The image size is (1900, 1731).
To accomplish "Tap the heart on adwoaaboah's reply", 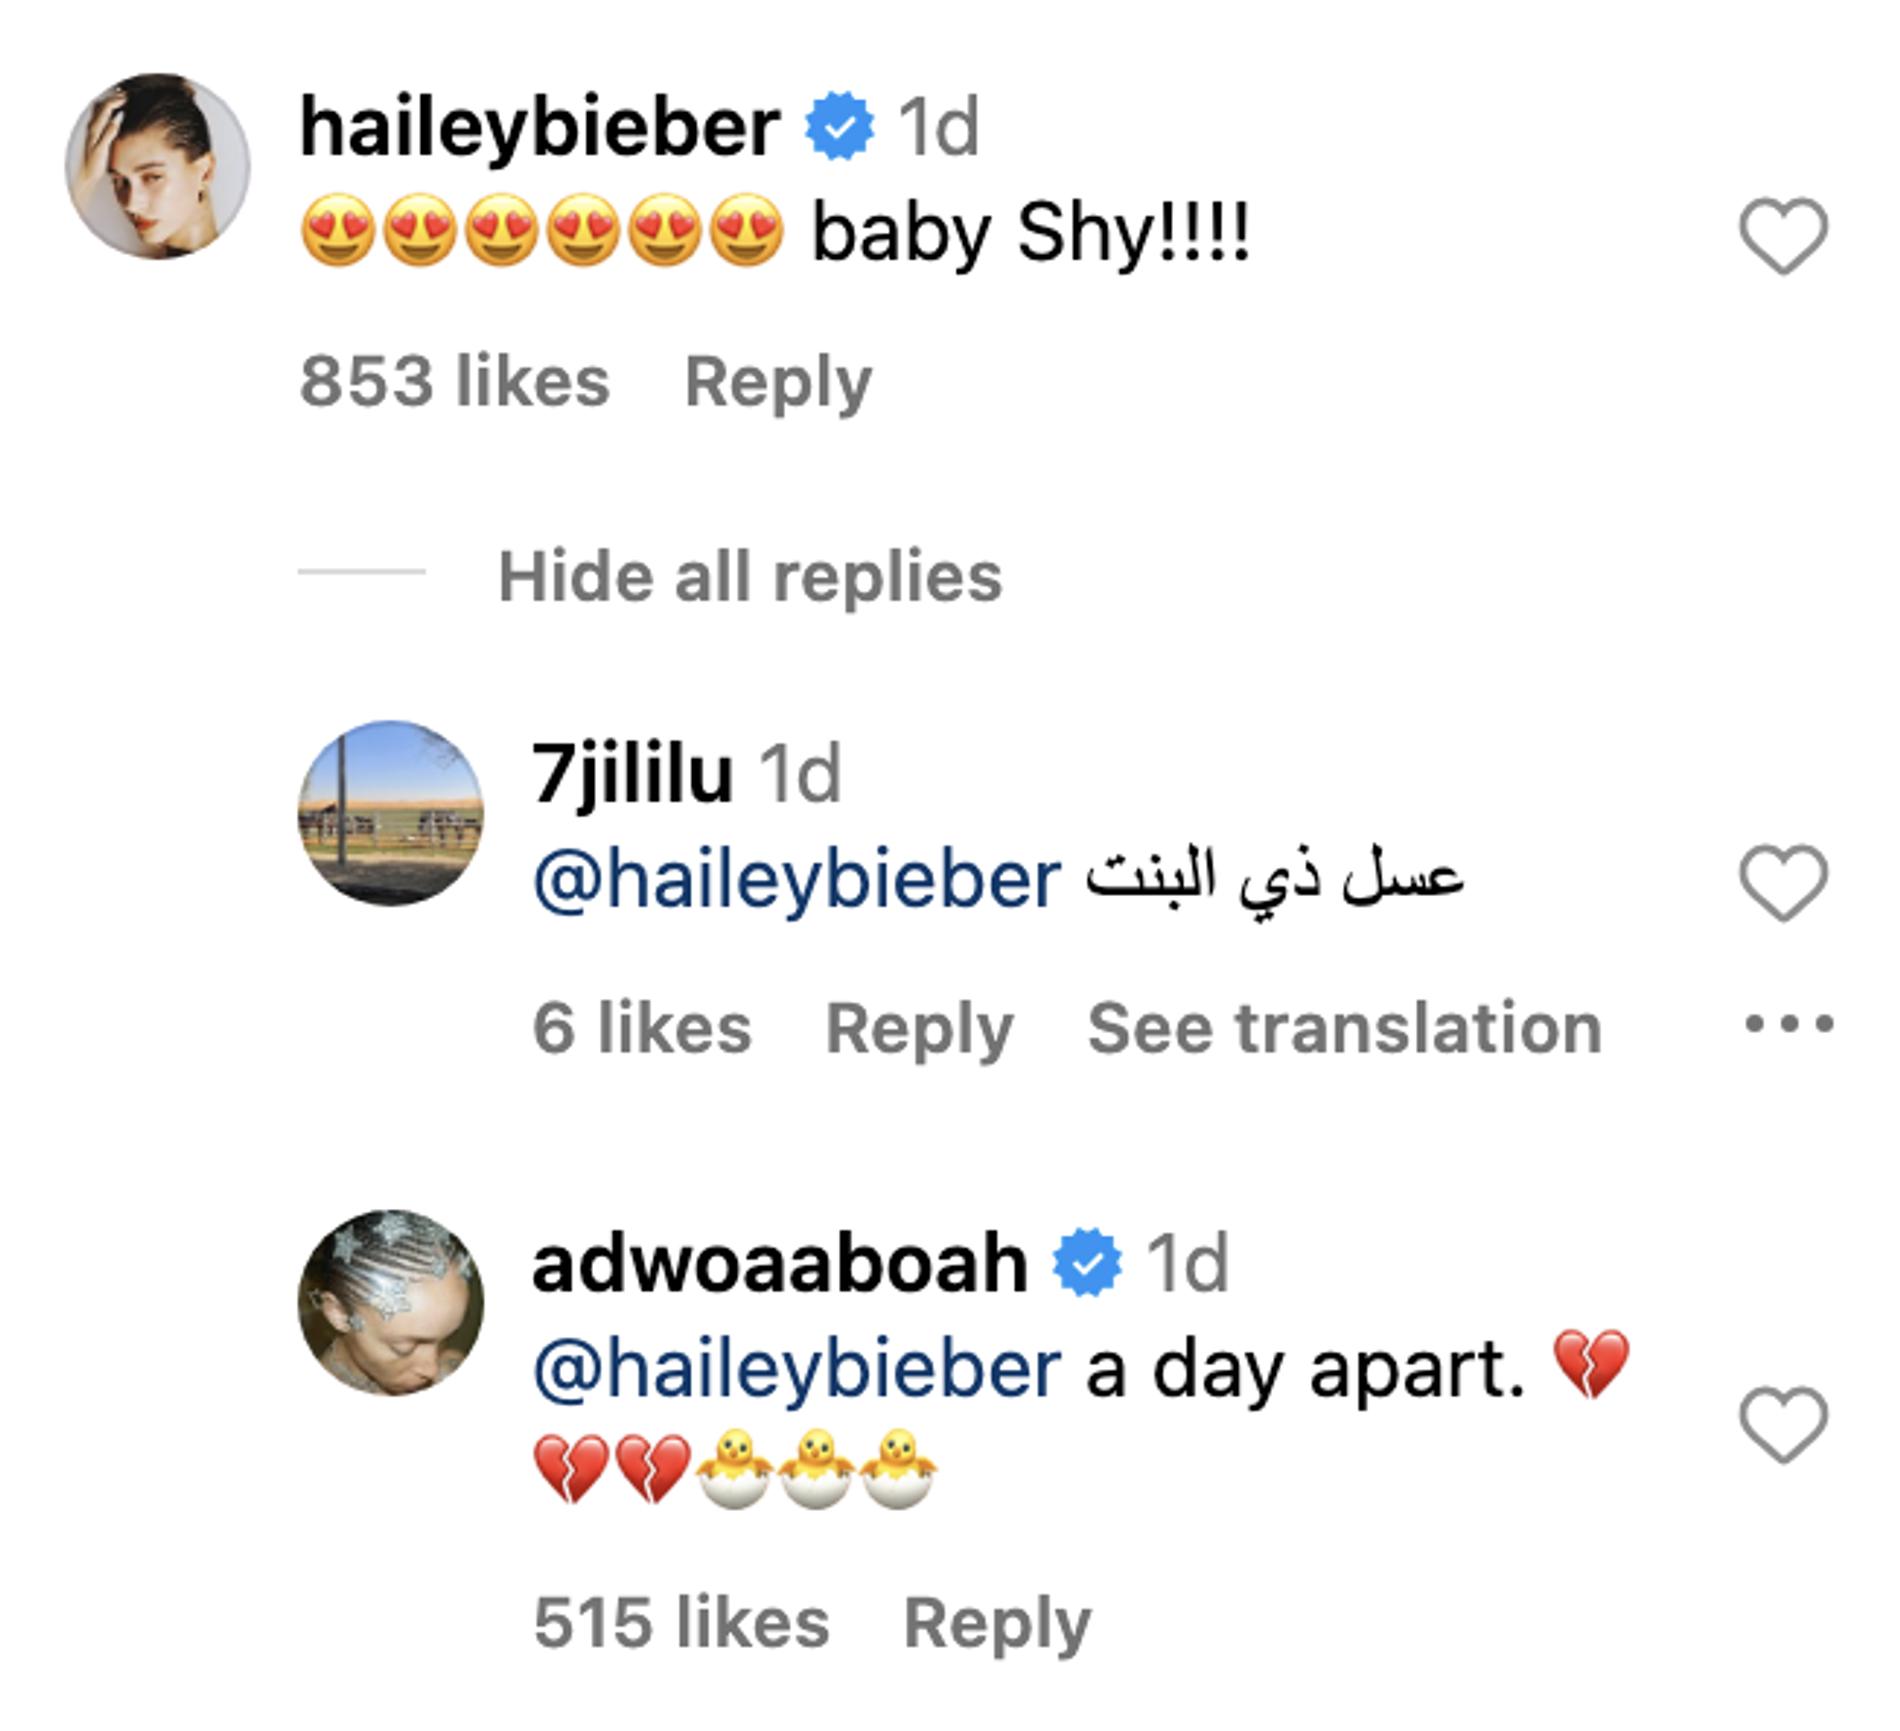I will 1783,1424.
